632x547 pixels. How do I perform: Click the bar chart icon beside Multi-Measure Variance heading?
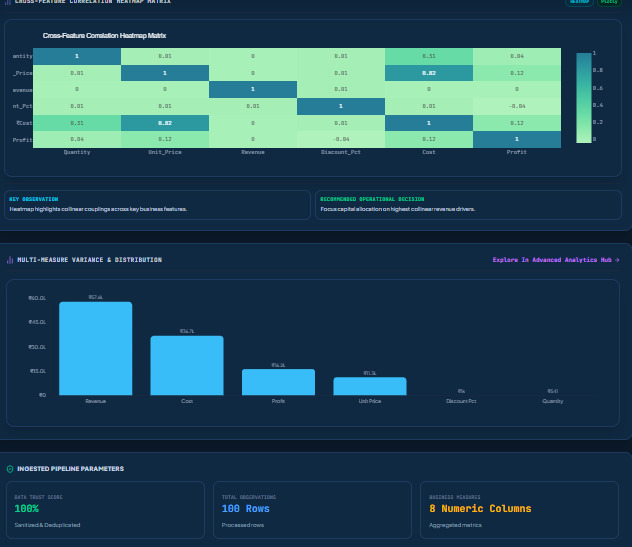click(10, 260)
